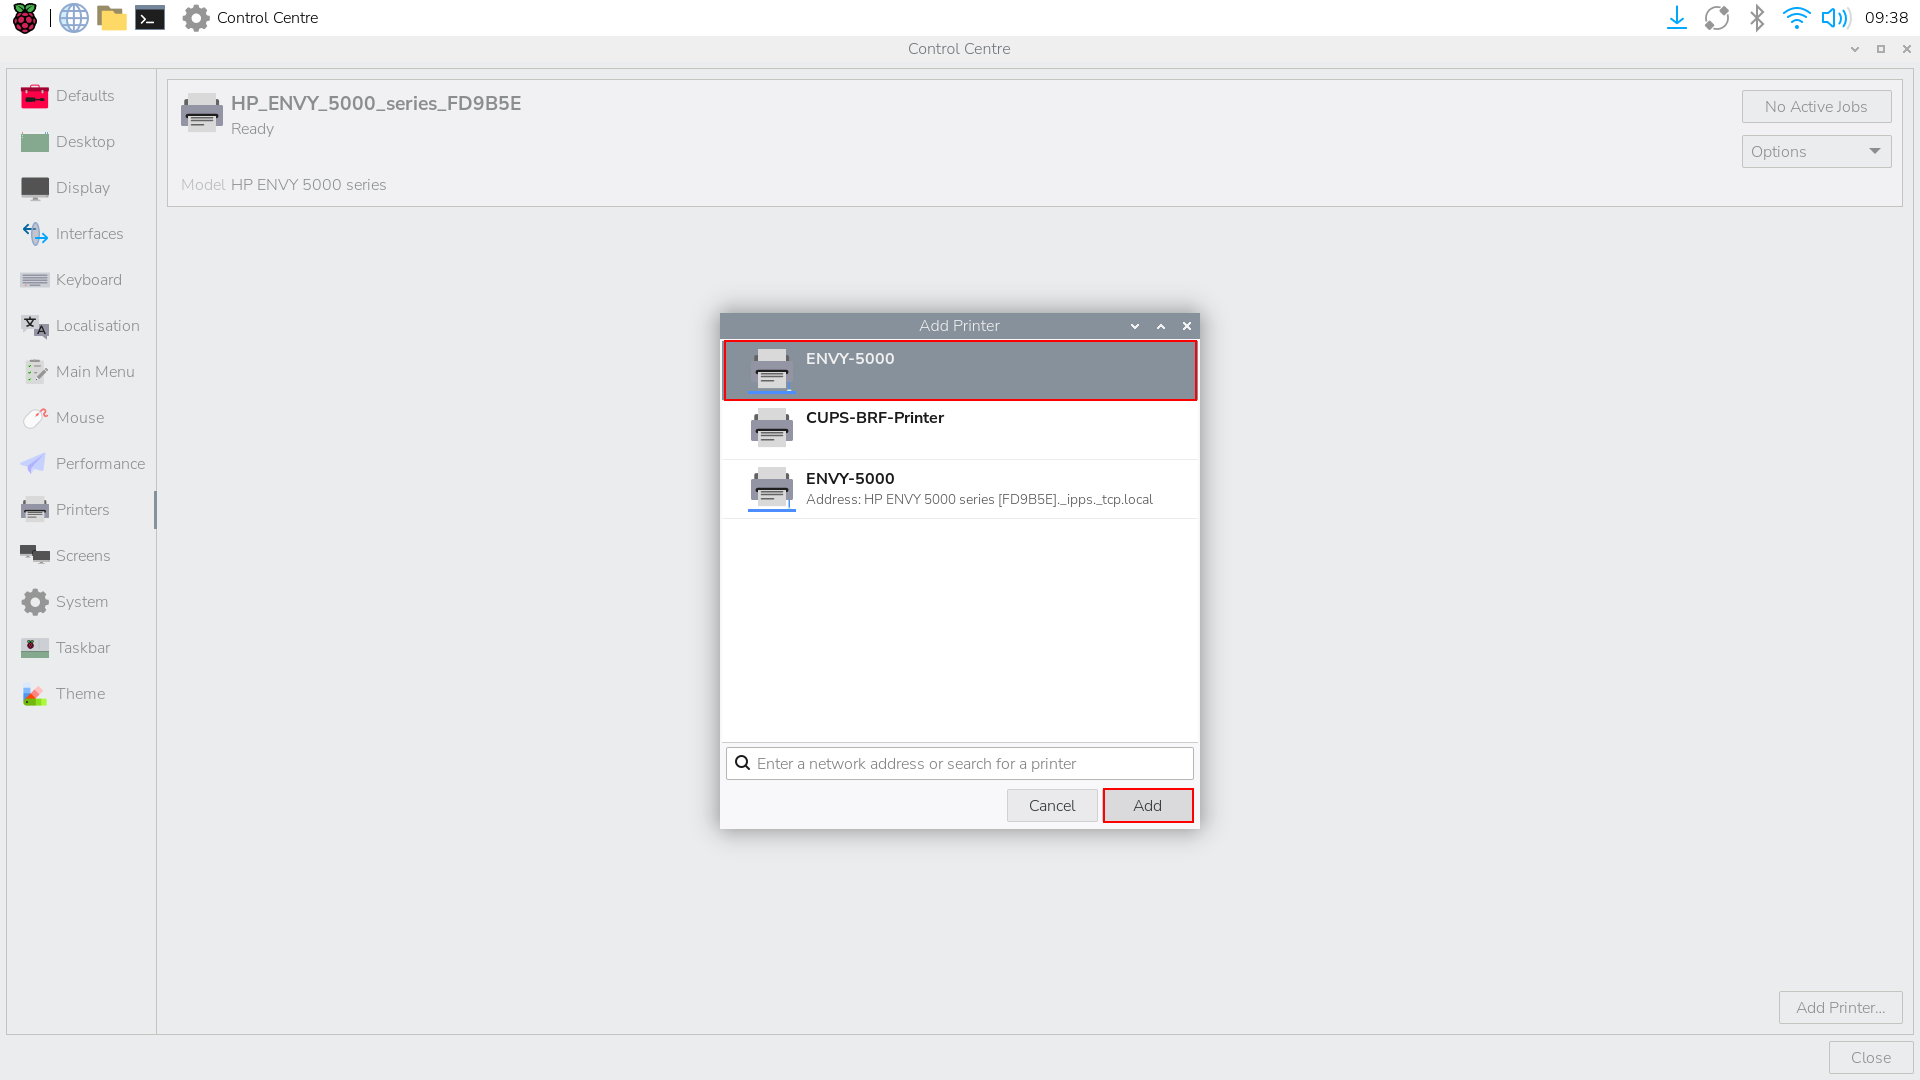
Task: Click the Ready status text
Action: click(x=252, y=129)
